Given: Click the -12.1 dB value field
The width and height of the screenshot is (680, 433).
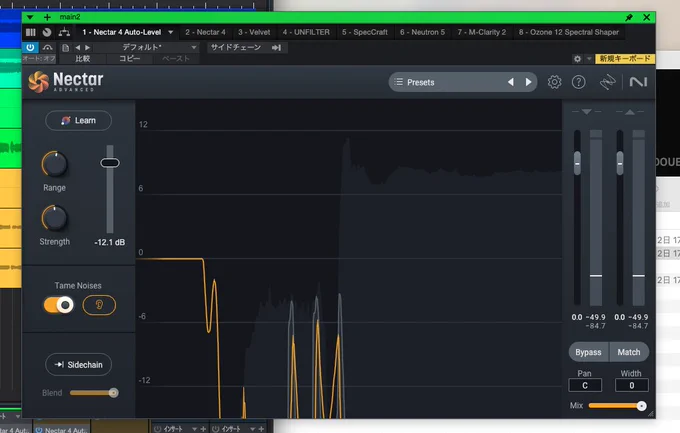Looking at the screenshot, I should point(110,242).
